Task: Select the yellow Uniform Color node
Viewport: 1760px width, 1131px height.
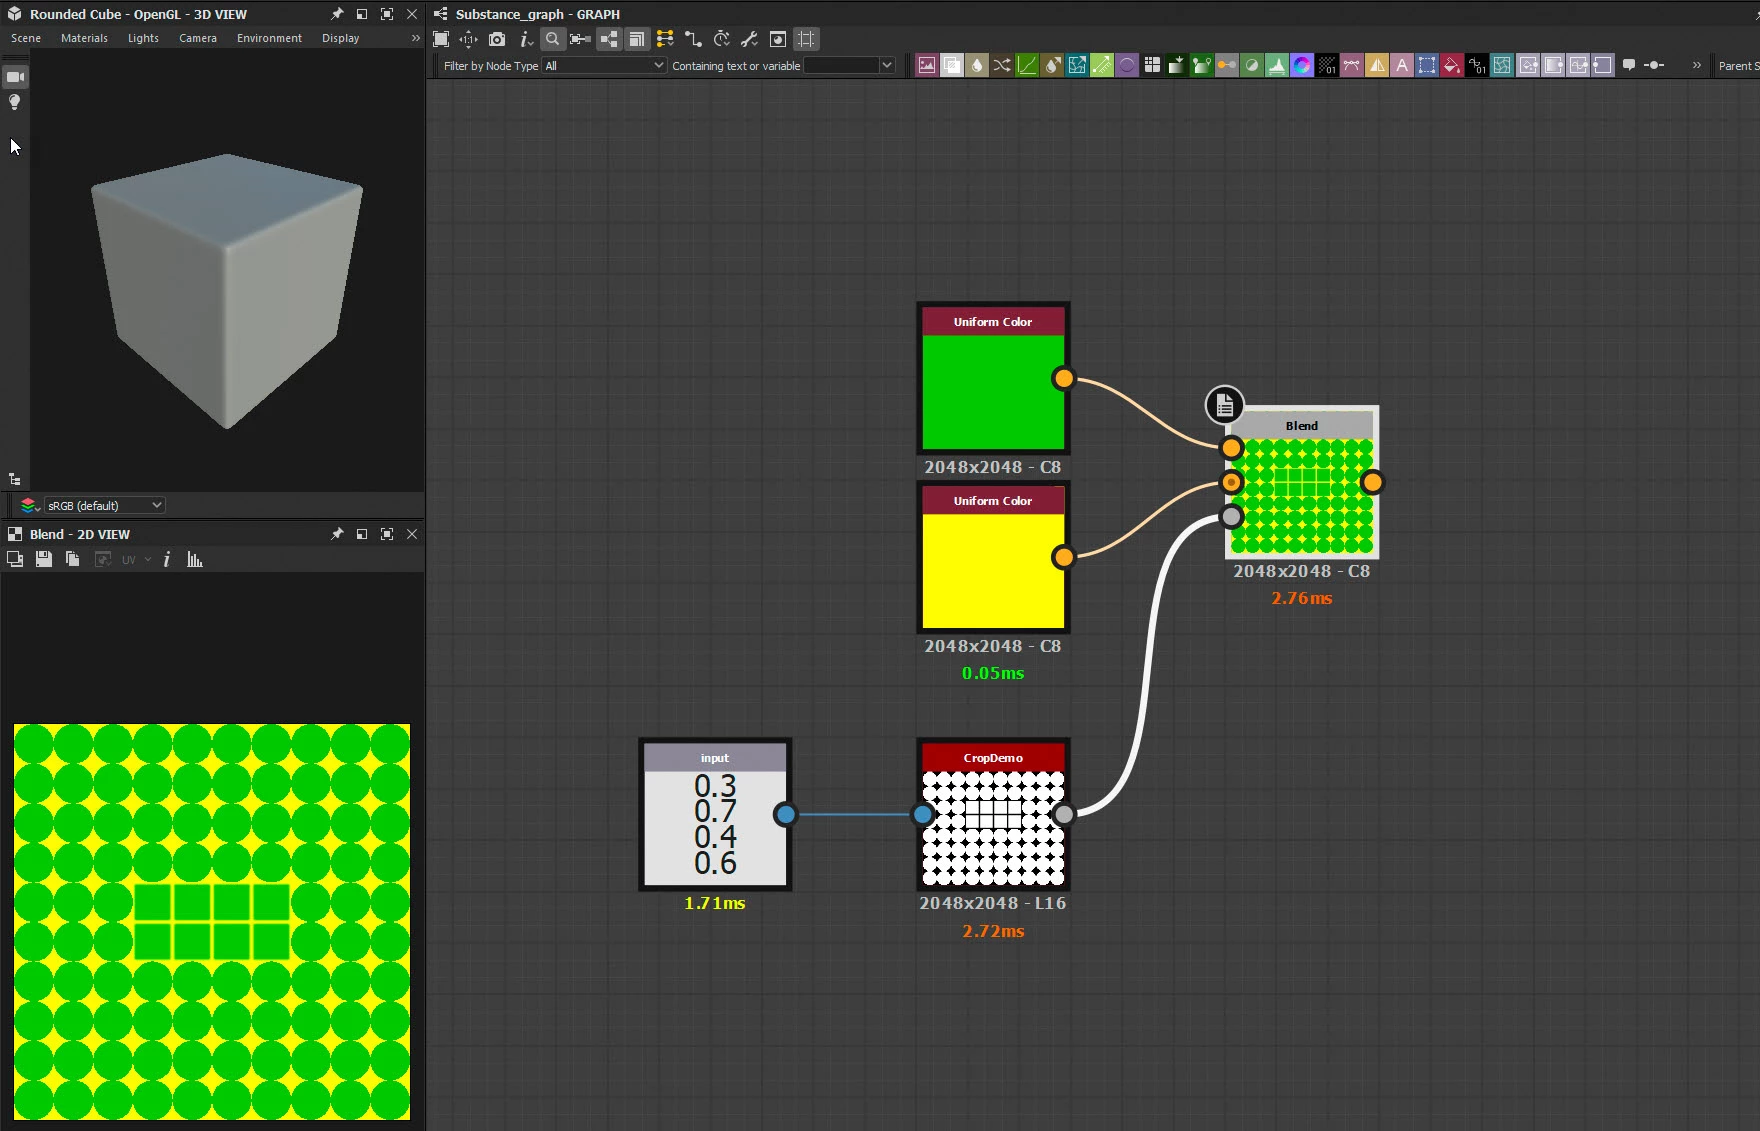Action: click(993, 558)
